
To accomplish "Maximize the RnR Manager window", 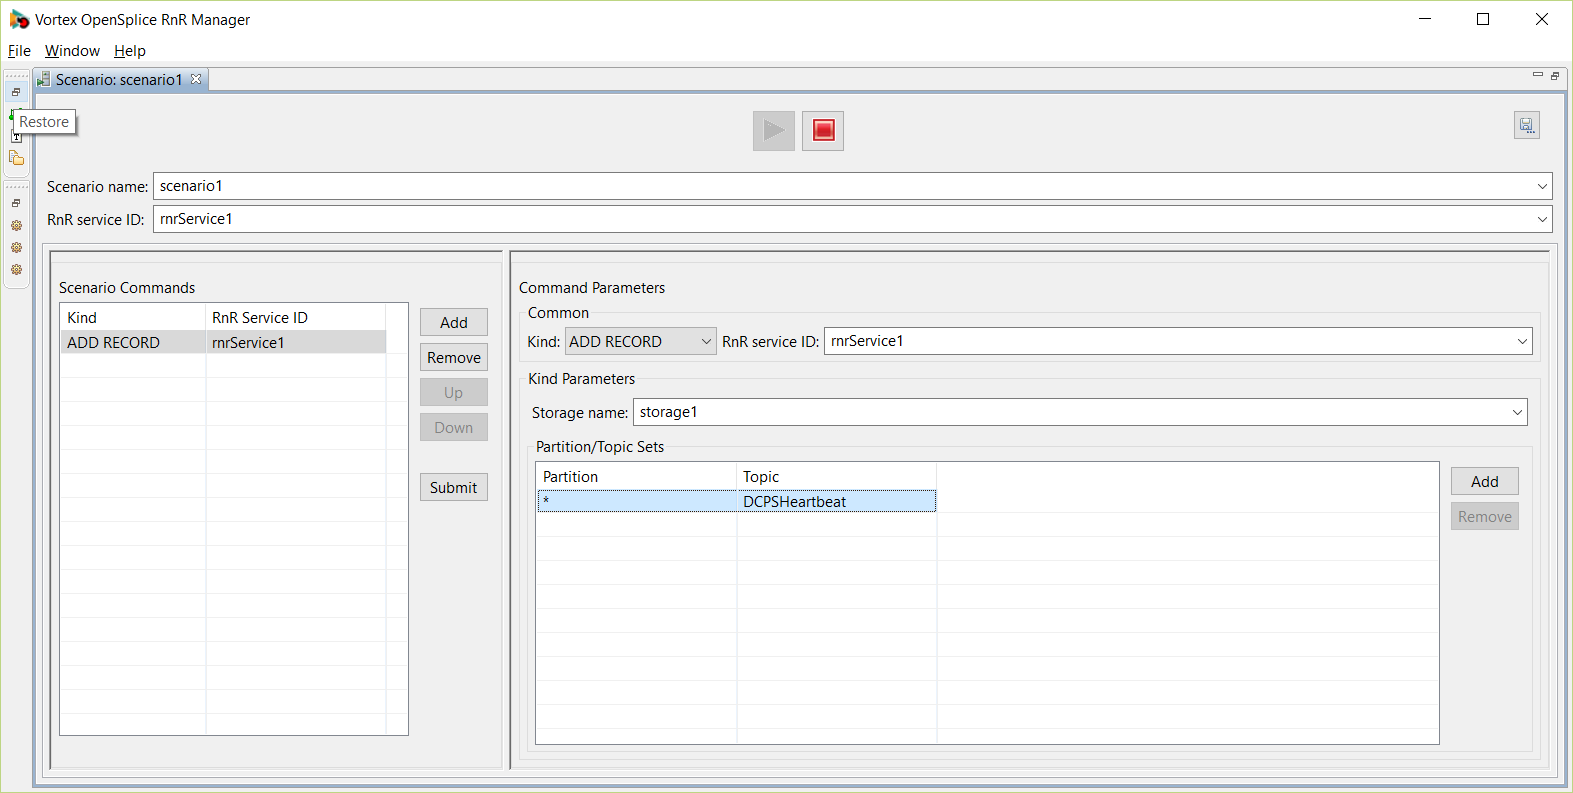I will click(x=1483, y=19).
